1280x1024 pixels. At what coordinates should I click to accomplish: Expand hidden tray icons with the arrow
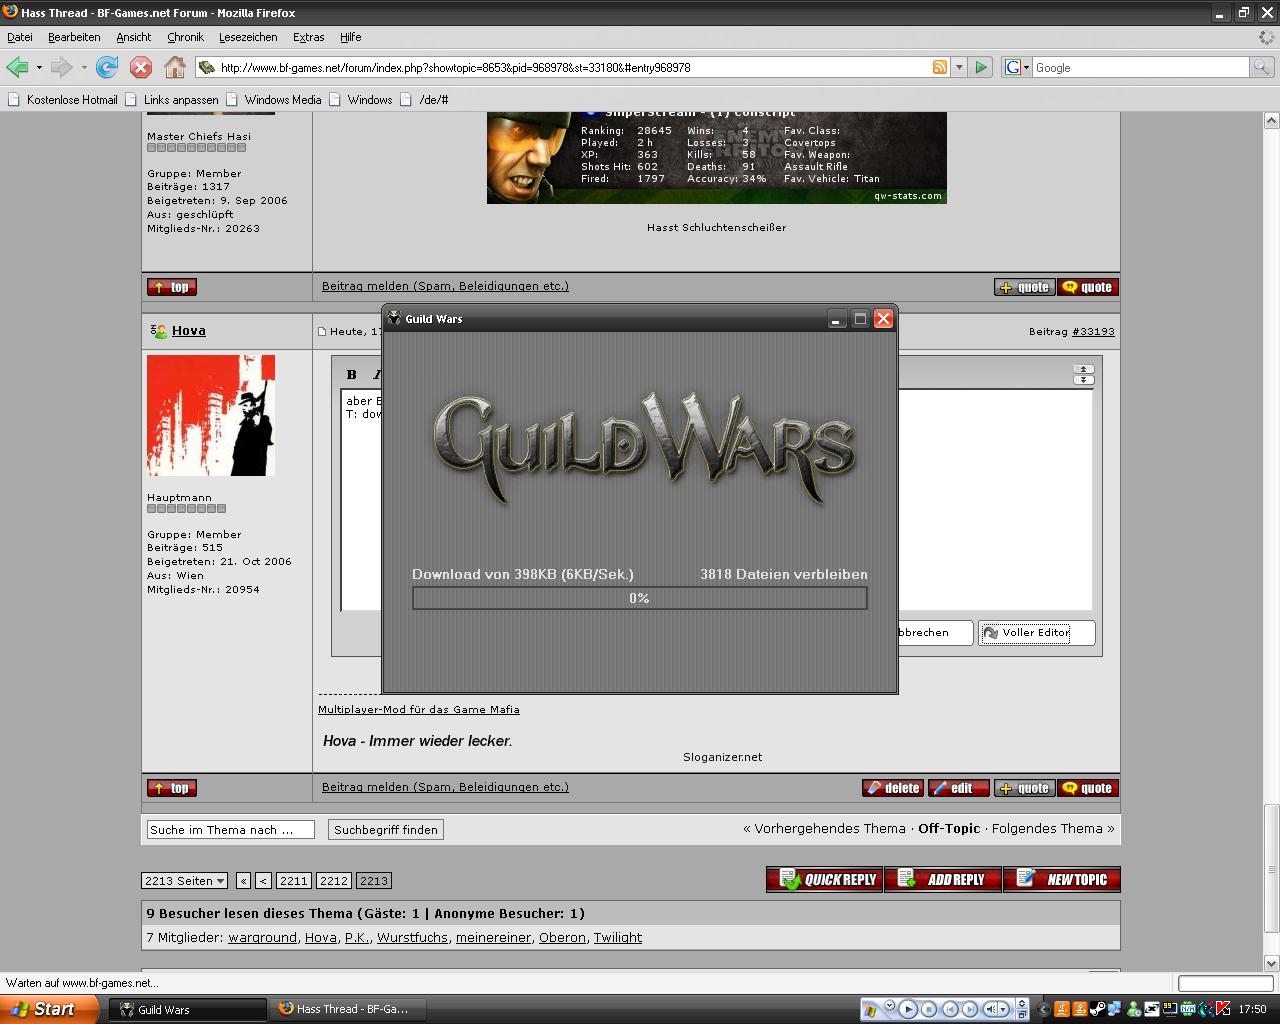(1043, 1009)
